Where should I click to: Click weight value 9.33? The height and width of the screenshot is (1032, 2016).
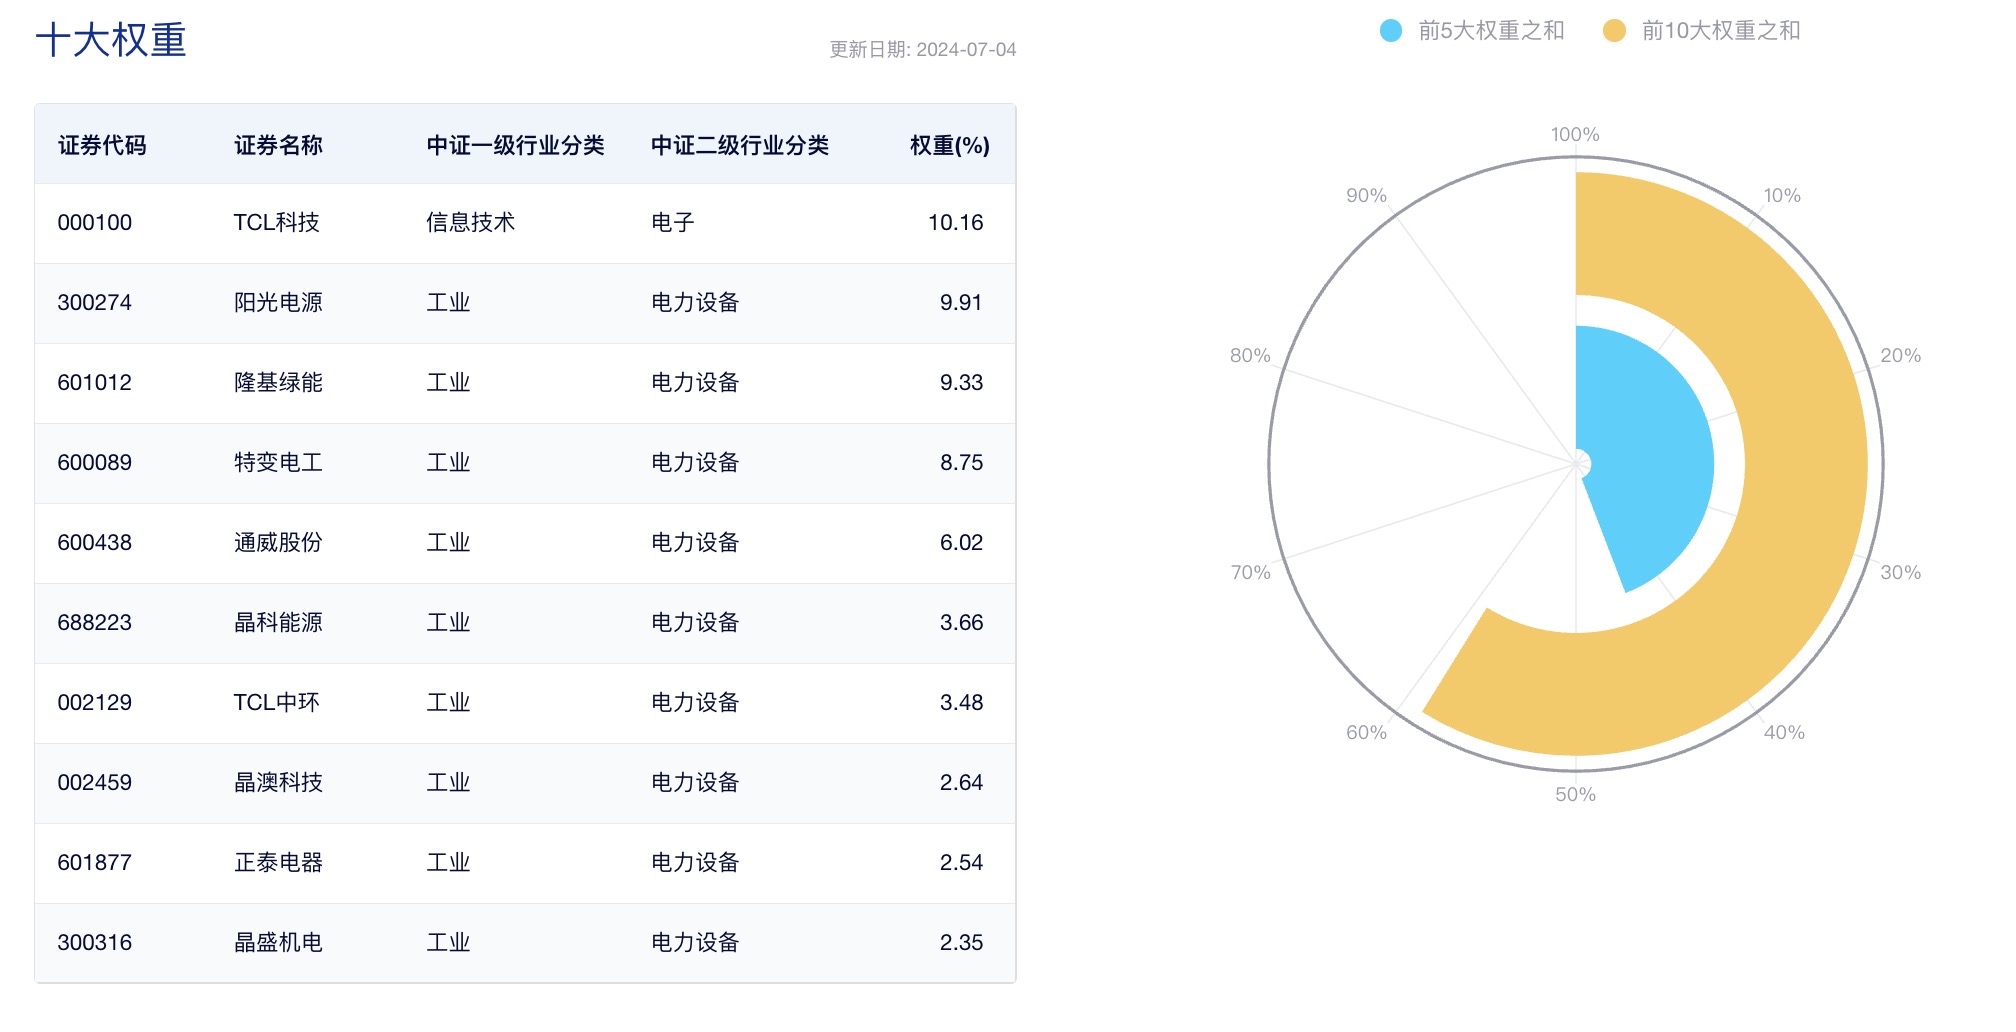pos(961,382)
